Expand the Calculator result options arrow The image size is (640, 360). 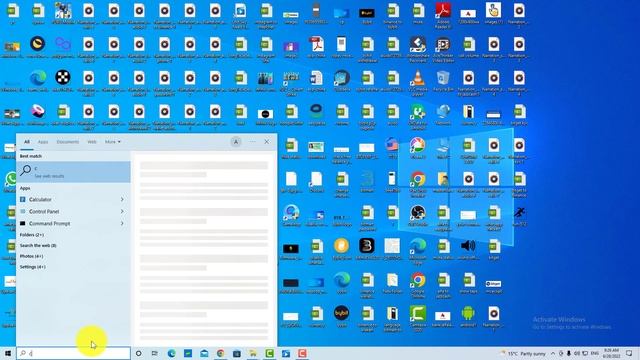tap(122, 200)
